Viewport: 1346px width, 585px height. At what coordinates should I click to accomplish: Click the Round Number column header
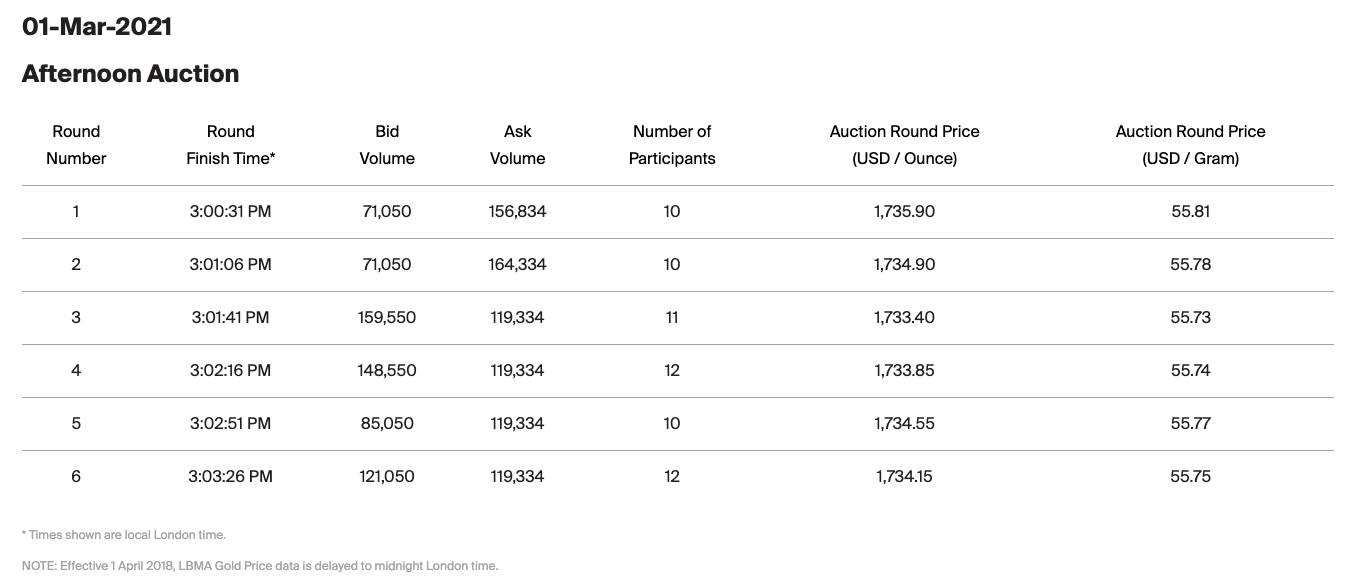coord(76,145)
